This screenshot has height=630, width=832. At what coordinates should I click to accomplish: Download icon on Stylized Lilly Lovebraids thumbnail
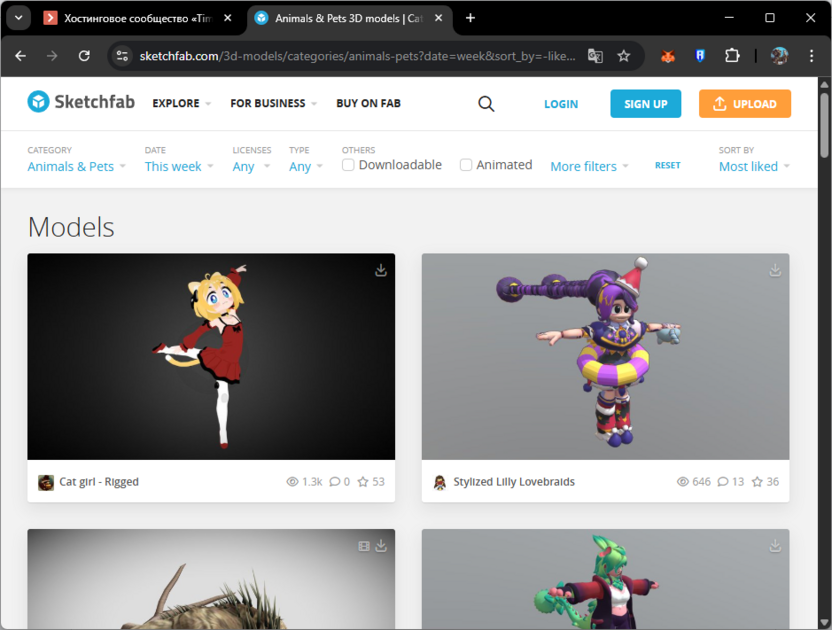[775, 270]
